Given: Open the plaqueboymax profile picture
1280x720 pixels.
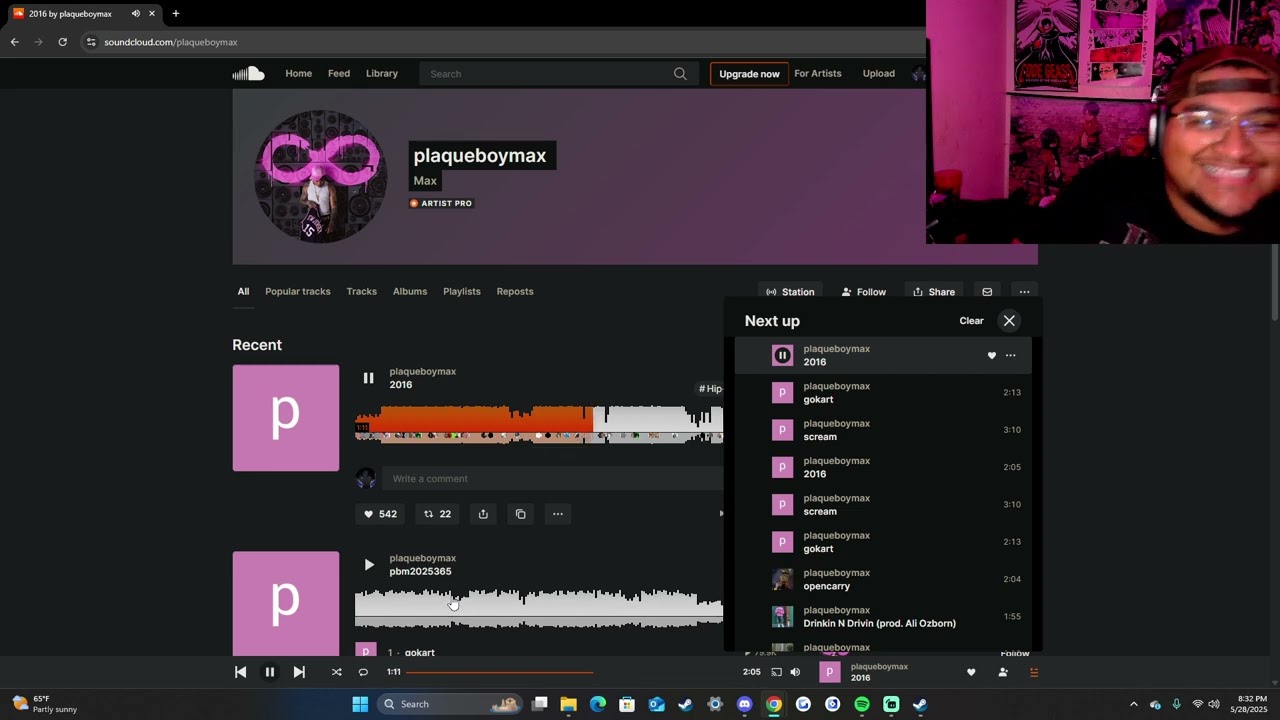Looking at the screenshot, I should 321,176.
